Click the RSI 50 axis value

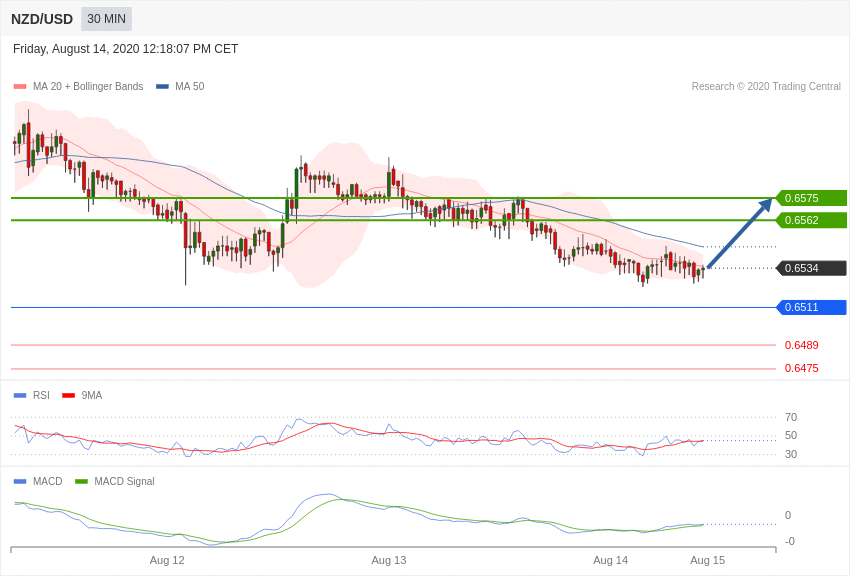791,436
